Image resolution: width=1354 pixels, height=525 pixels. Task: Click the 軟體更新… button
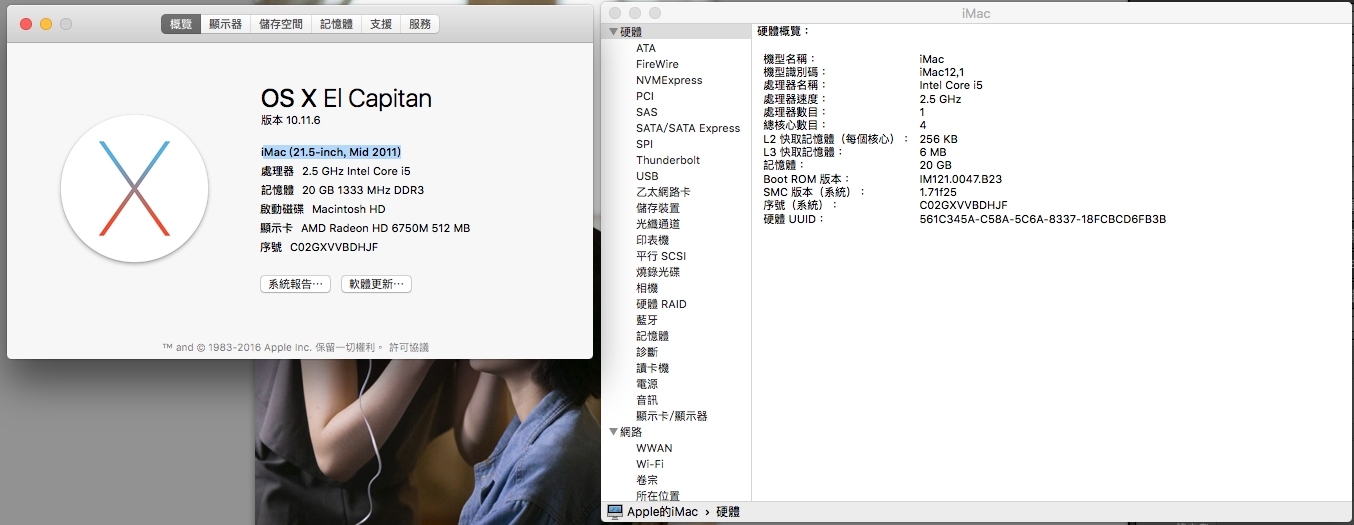coord(376,284)
